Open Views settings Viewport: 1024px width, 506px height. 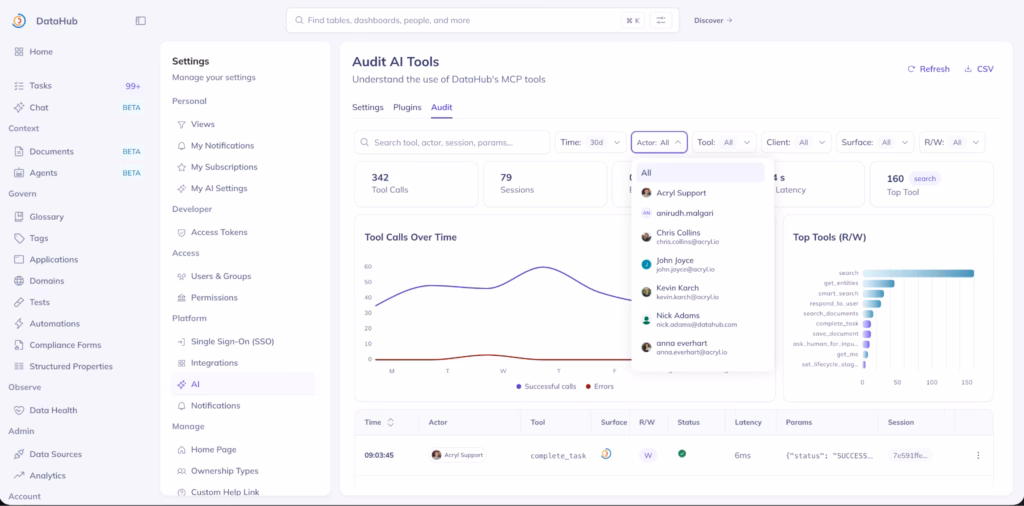click(202, 124)
